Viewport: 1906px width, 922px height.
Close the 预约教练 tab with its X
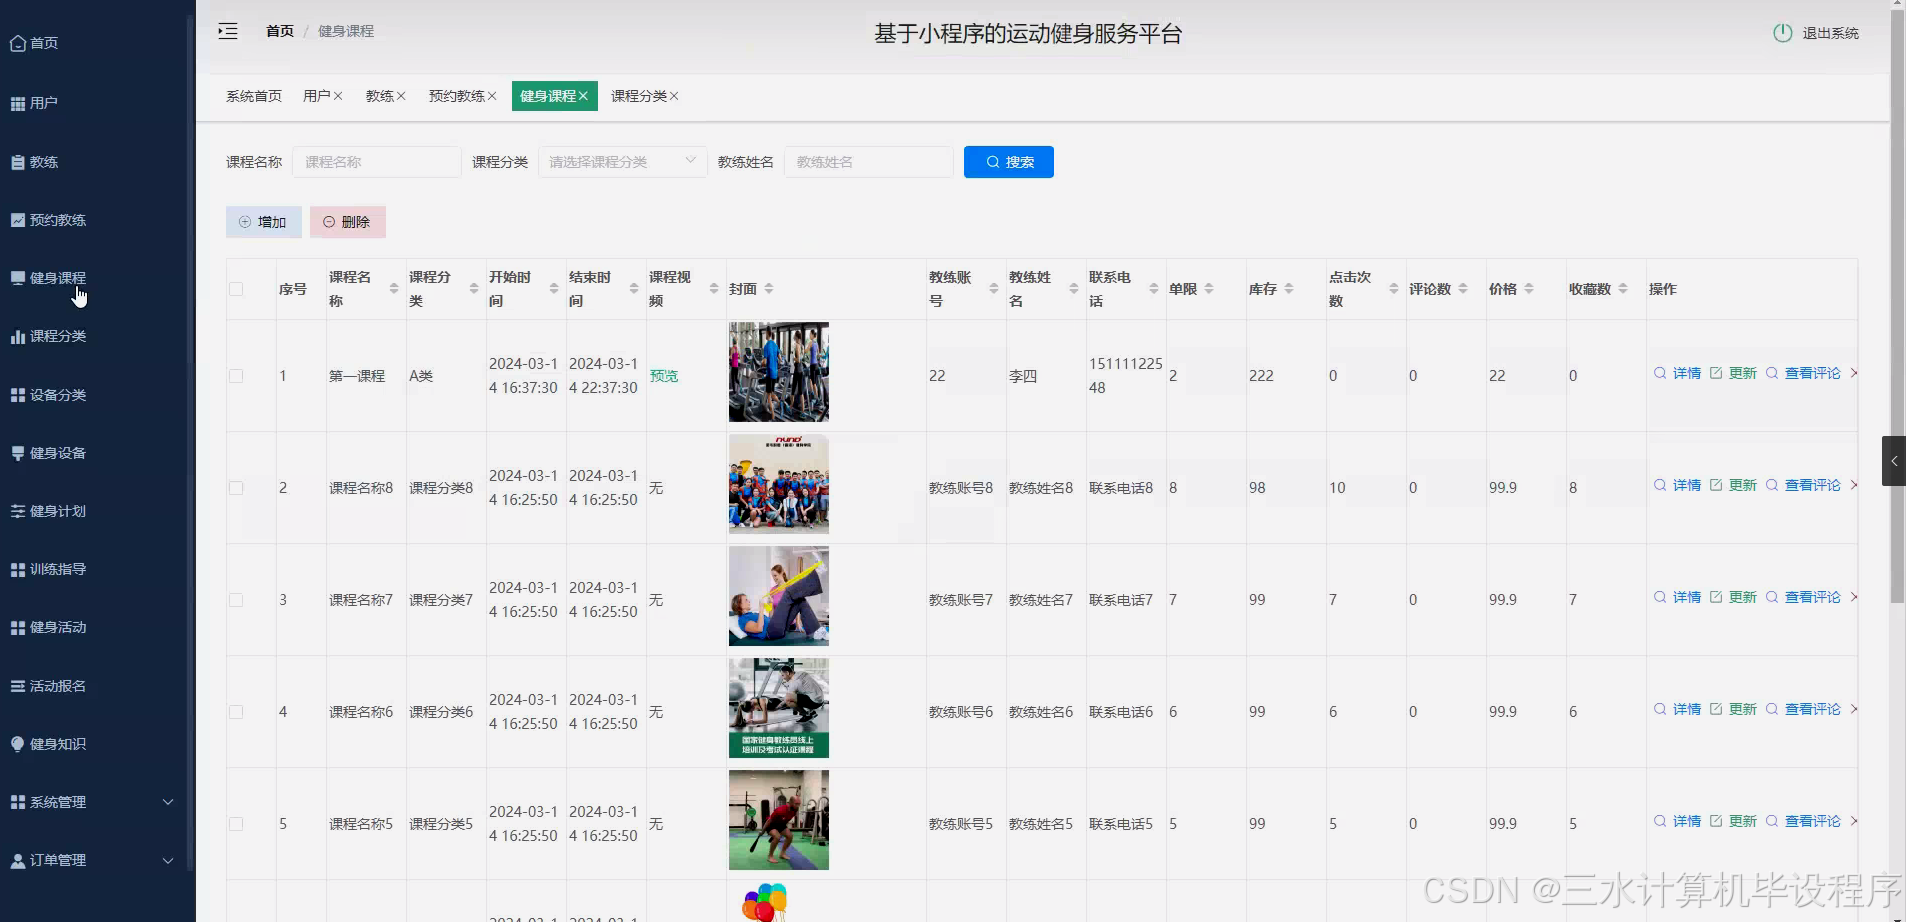click(492, 96)
